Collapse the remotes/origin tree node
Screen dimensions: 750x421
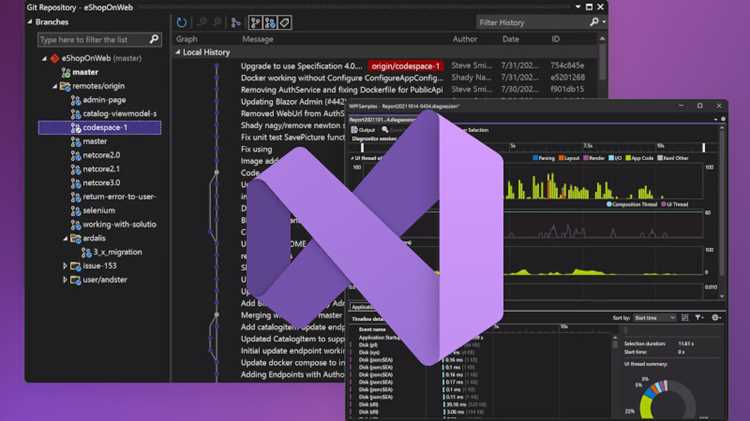point(55,86)
